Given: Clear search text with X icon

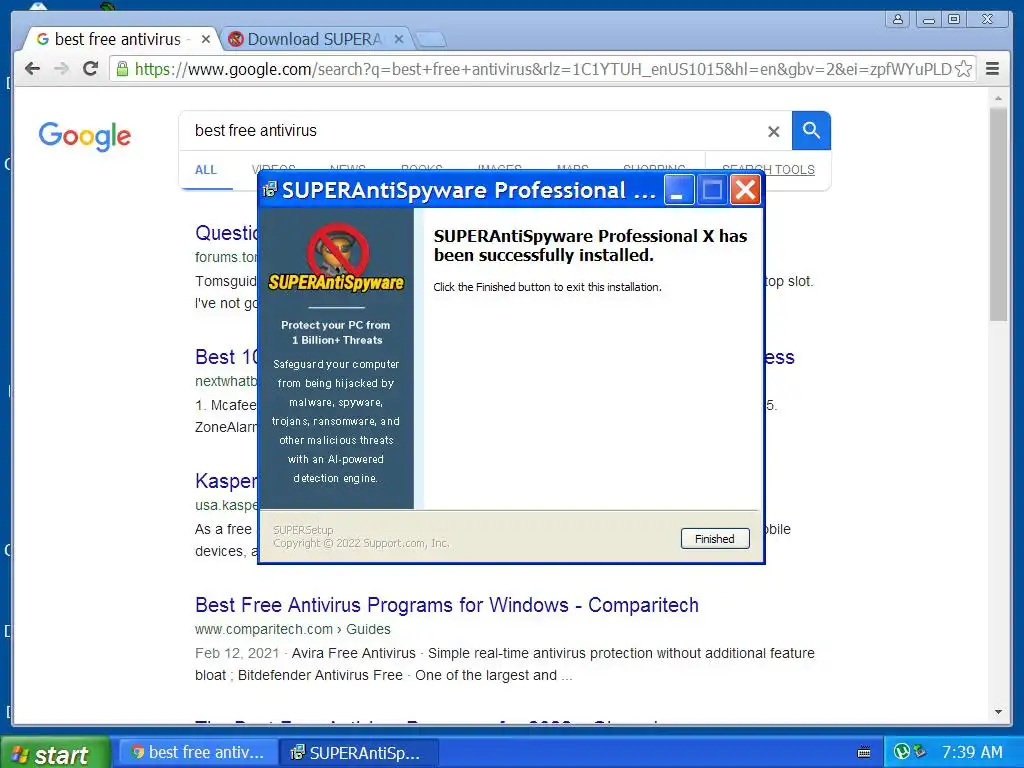Looking at the screenshot, I should click(x=773, y=131).
